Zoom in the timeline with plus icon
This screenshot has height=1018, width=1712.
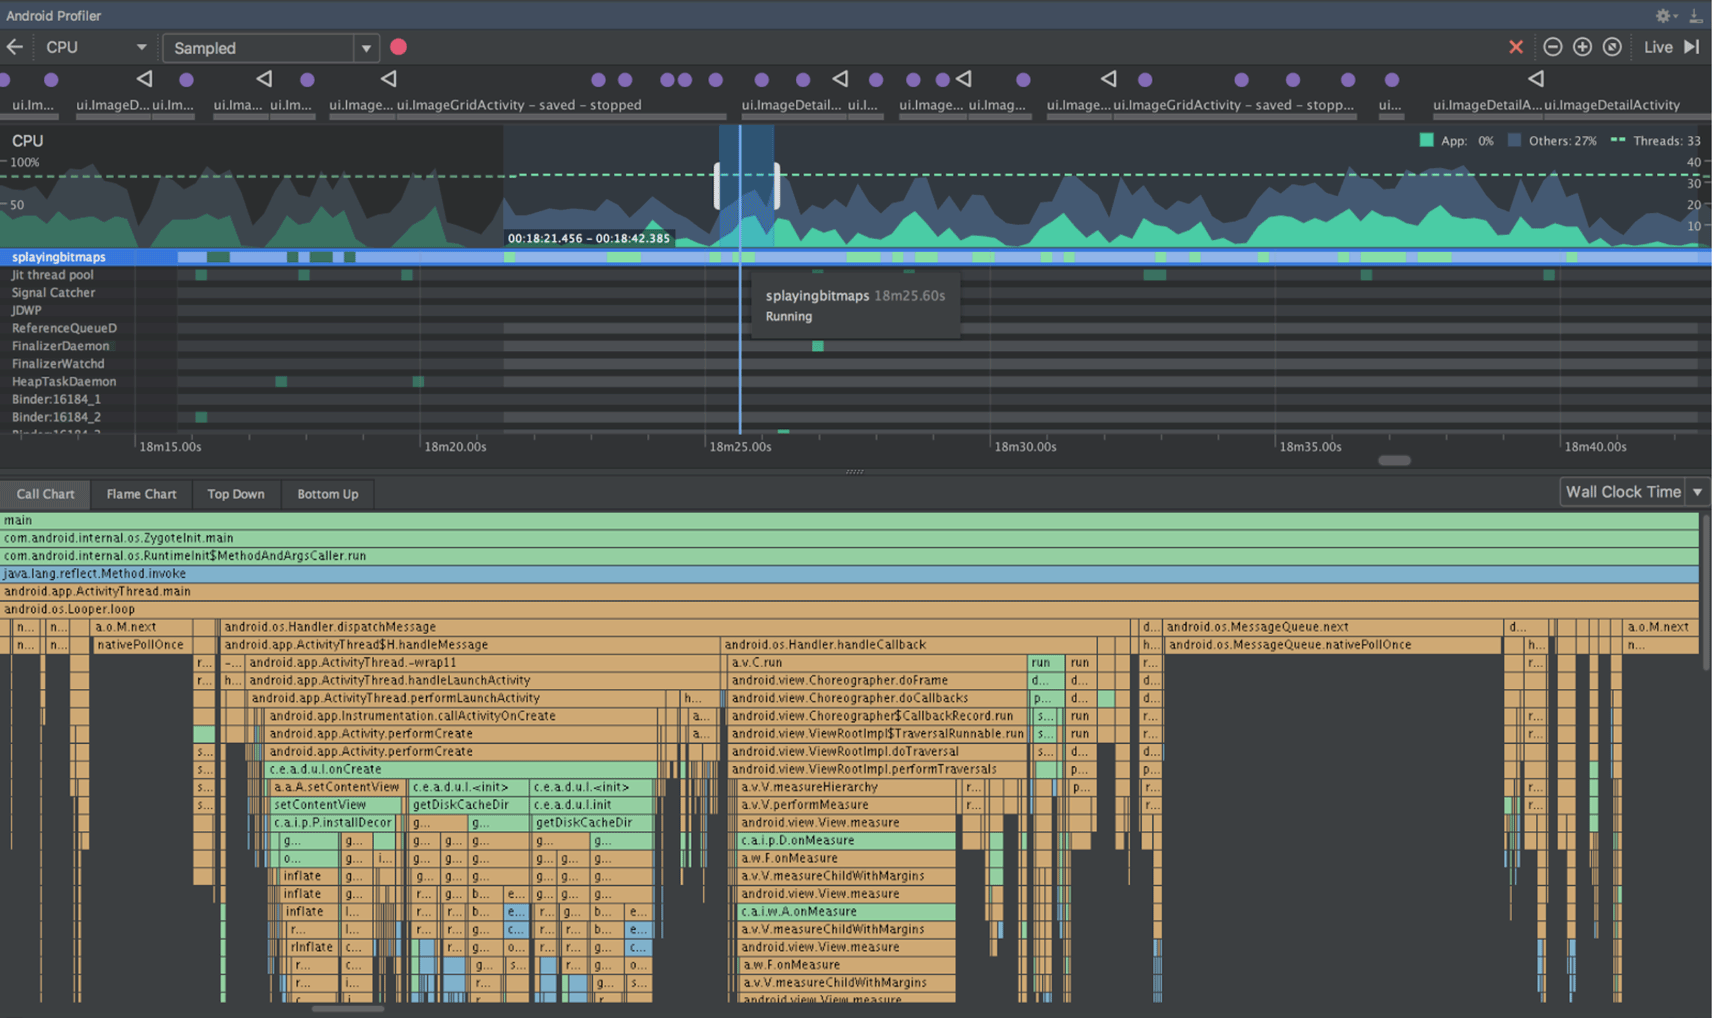1582,47
